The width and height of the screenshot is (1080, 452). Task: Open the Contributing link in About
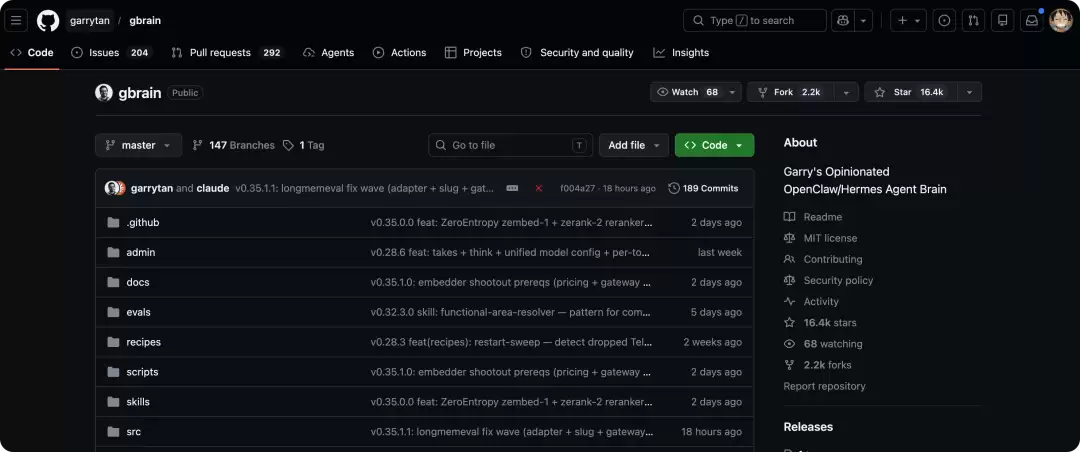tap(823, 260)
